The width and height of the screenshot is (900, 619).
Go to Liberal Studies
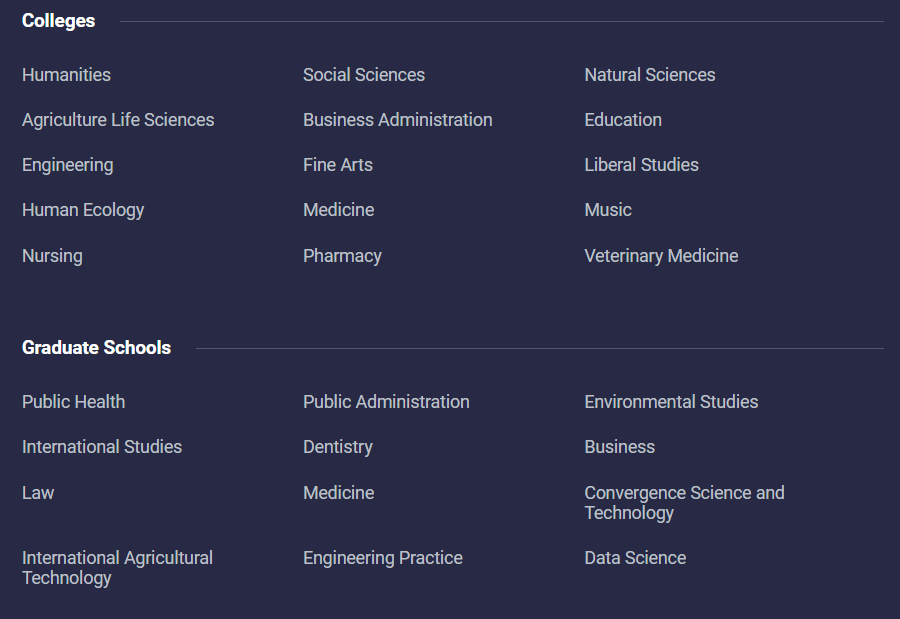pos(642,165)
